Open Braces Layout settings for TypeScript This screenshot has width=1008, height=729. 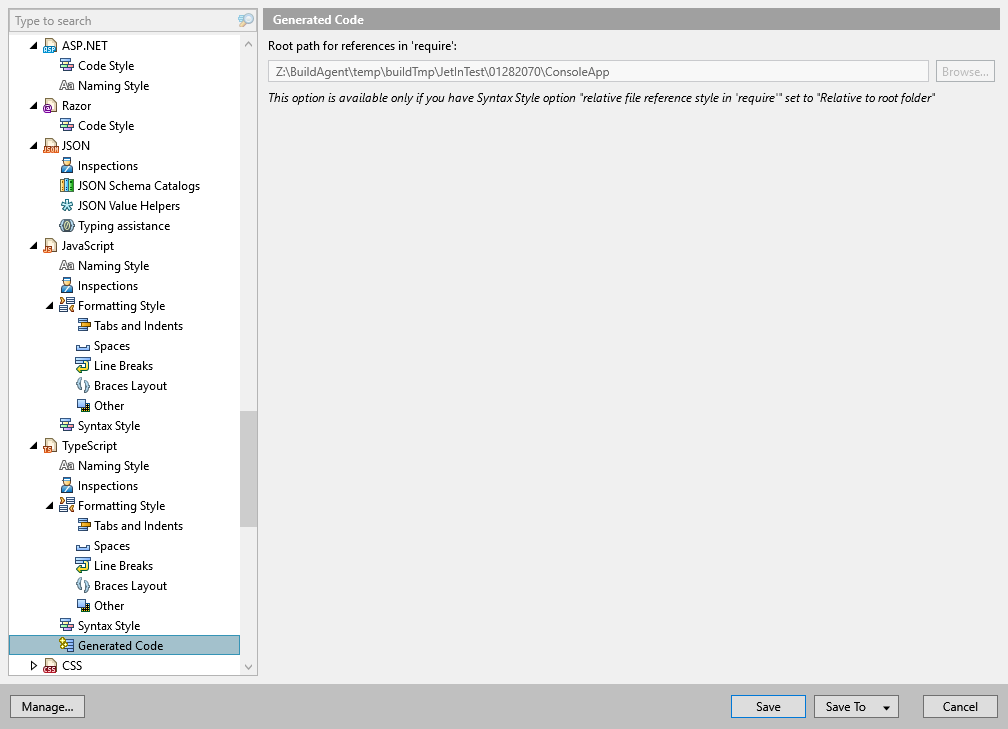pos(128,585)
